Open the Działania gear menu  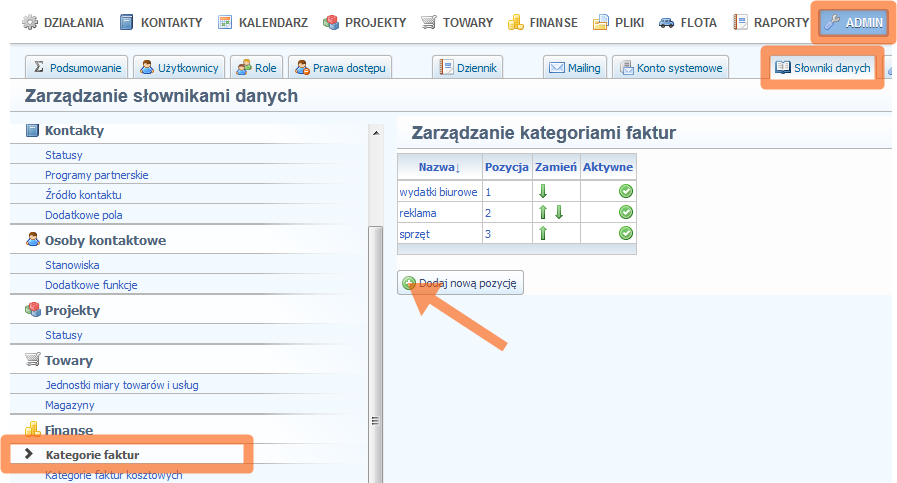(30, 22)
